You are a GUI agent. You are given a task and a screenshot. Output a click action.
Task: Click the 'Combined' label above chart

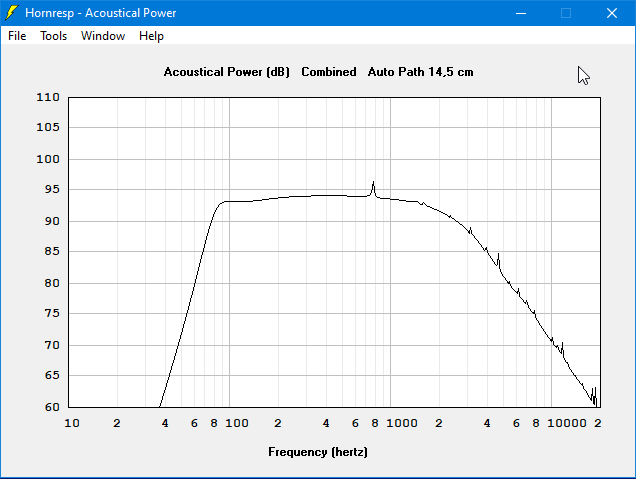329,72
